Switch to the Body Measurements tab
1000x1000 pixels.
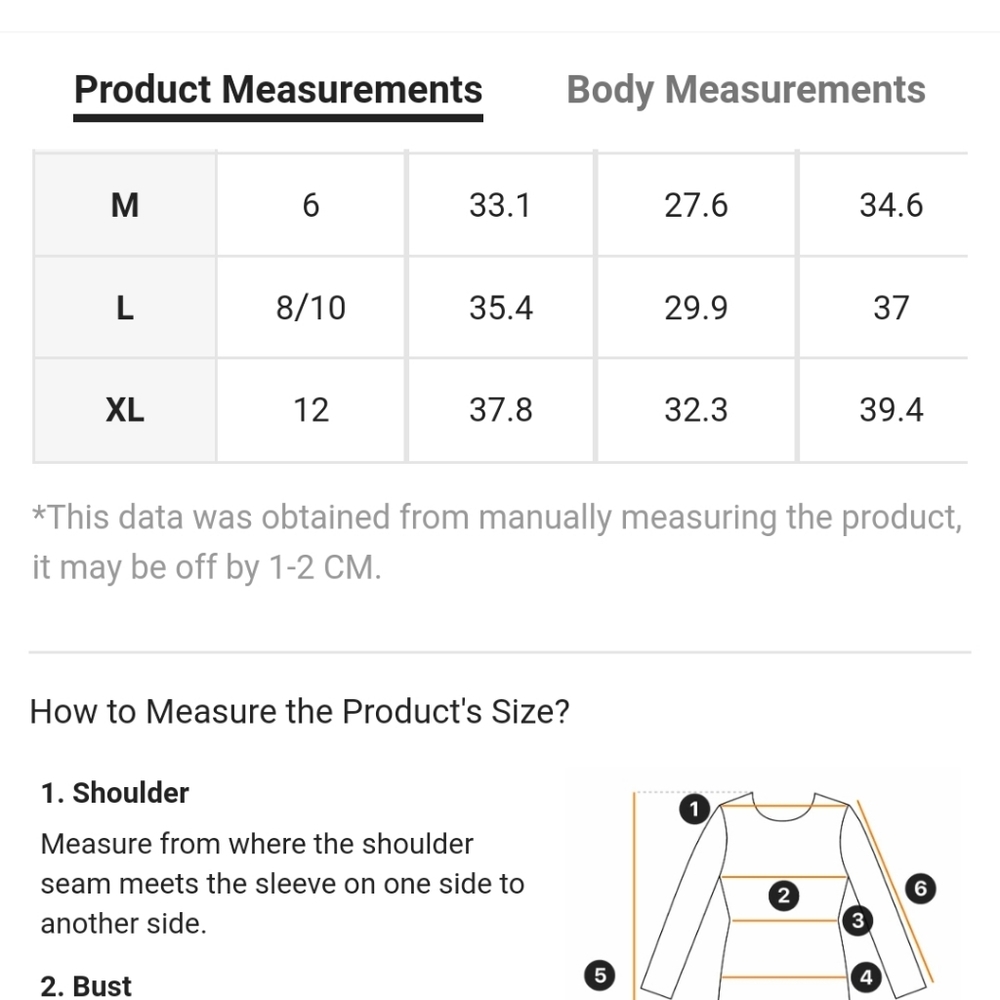click(746, 90)
